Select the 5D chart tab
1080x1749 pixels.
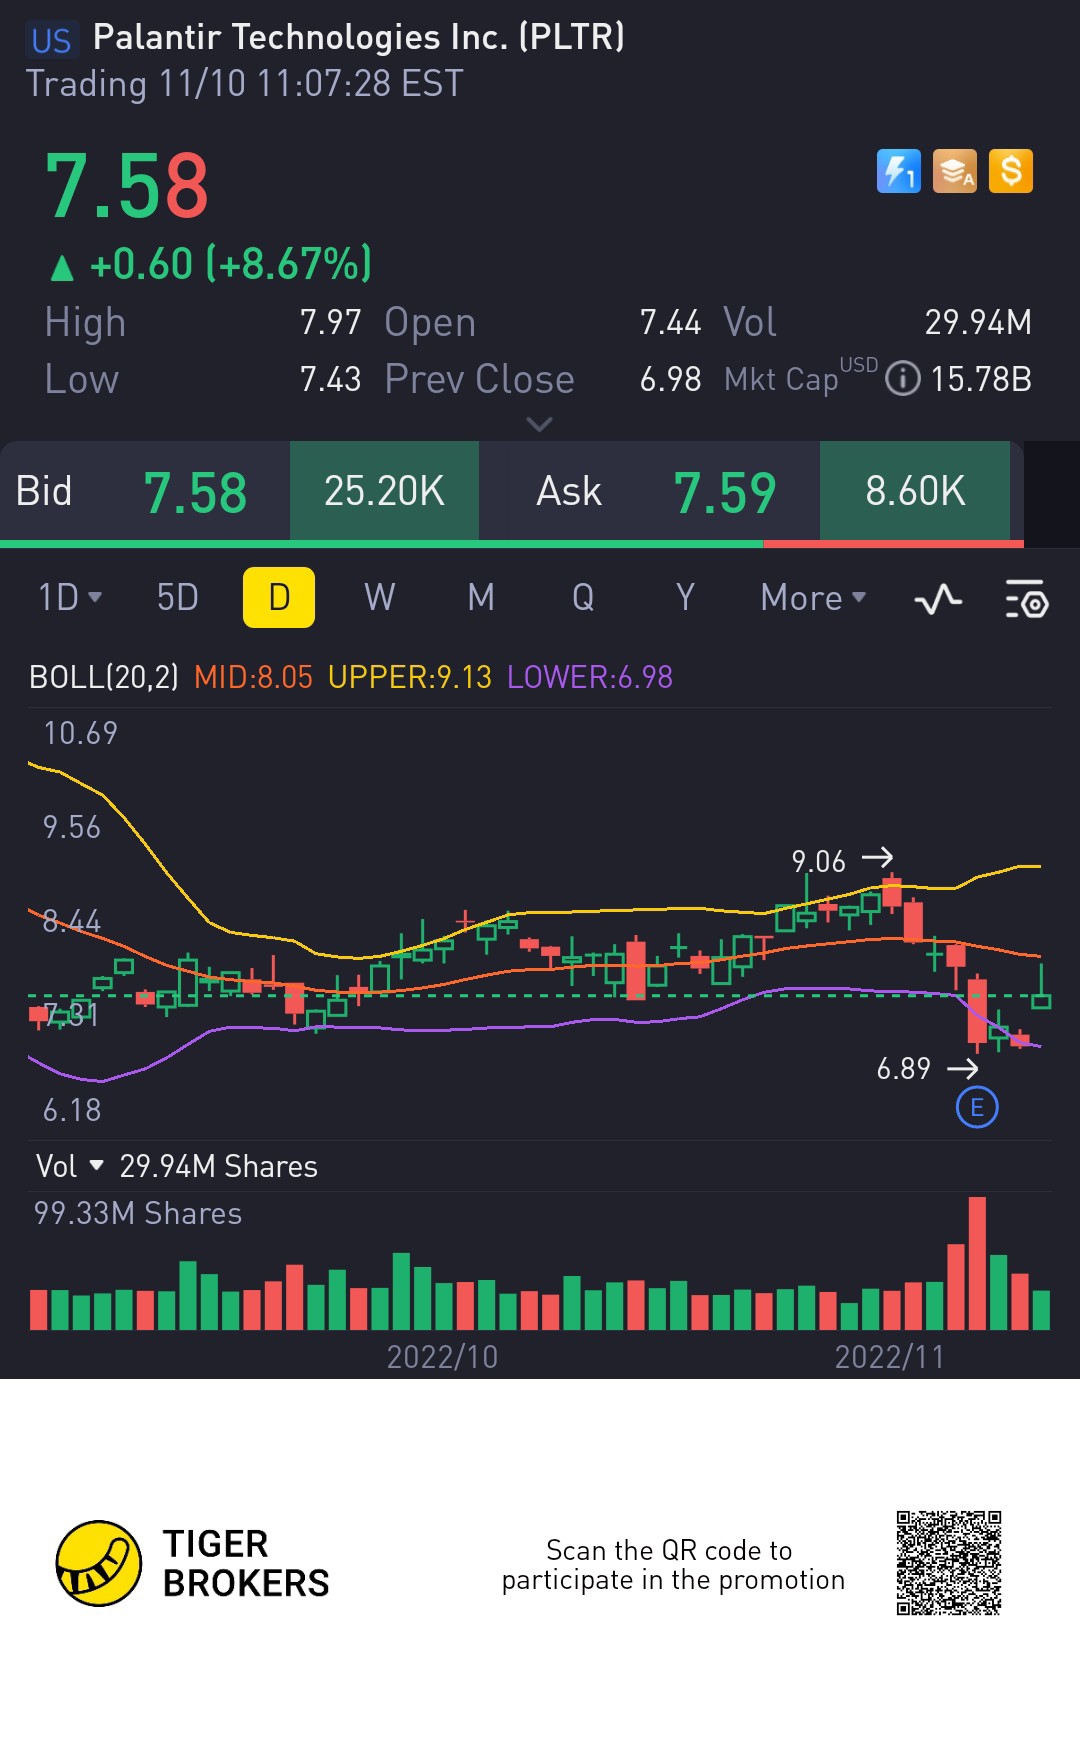tap(178, 598)
